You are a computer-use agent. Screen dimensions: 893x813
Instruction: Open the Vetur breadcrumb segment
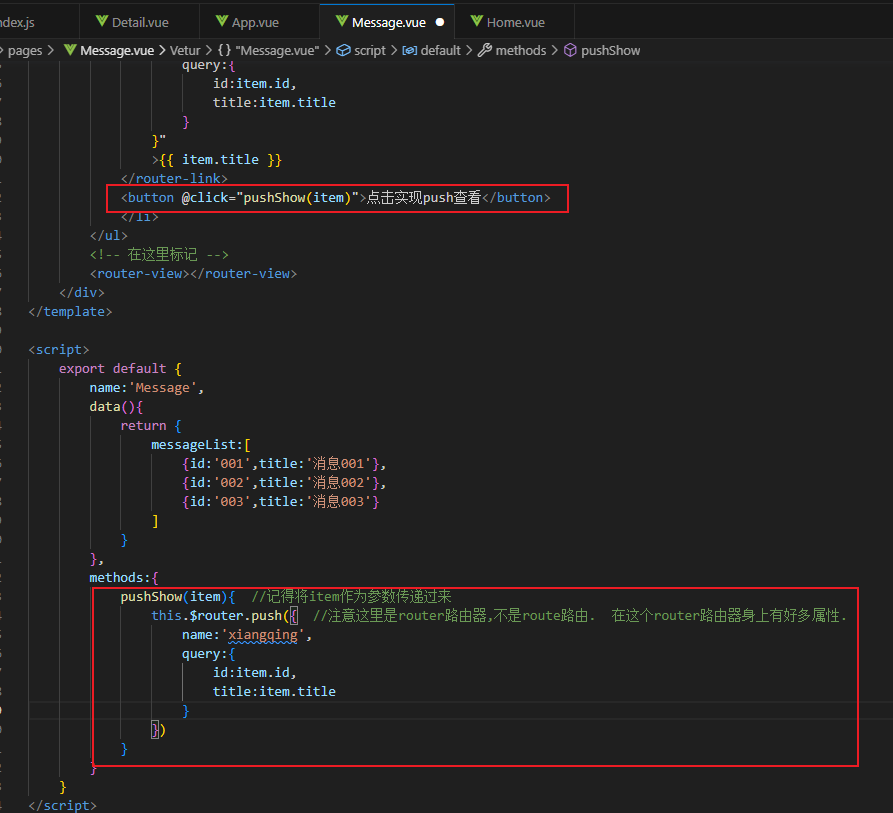(185, 51)
